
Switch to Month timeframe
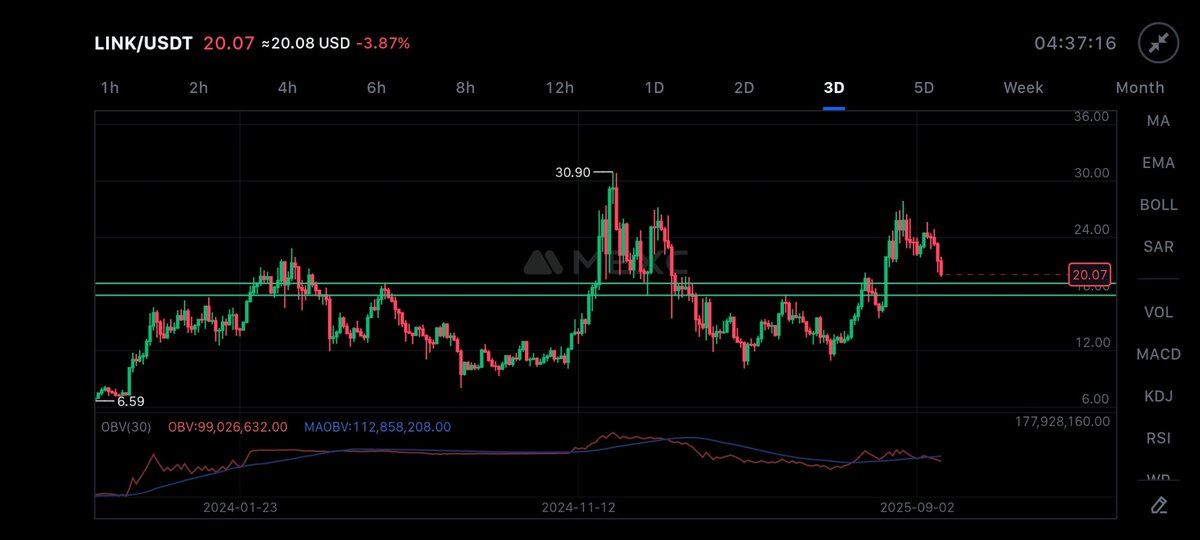[1140, 88]
